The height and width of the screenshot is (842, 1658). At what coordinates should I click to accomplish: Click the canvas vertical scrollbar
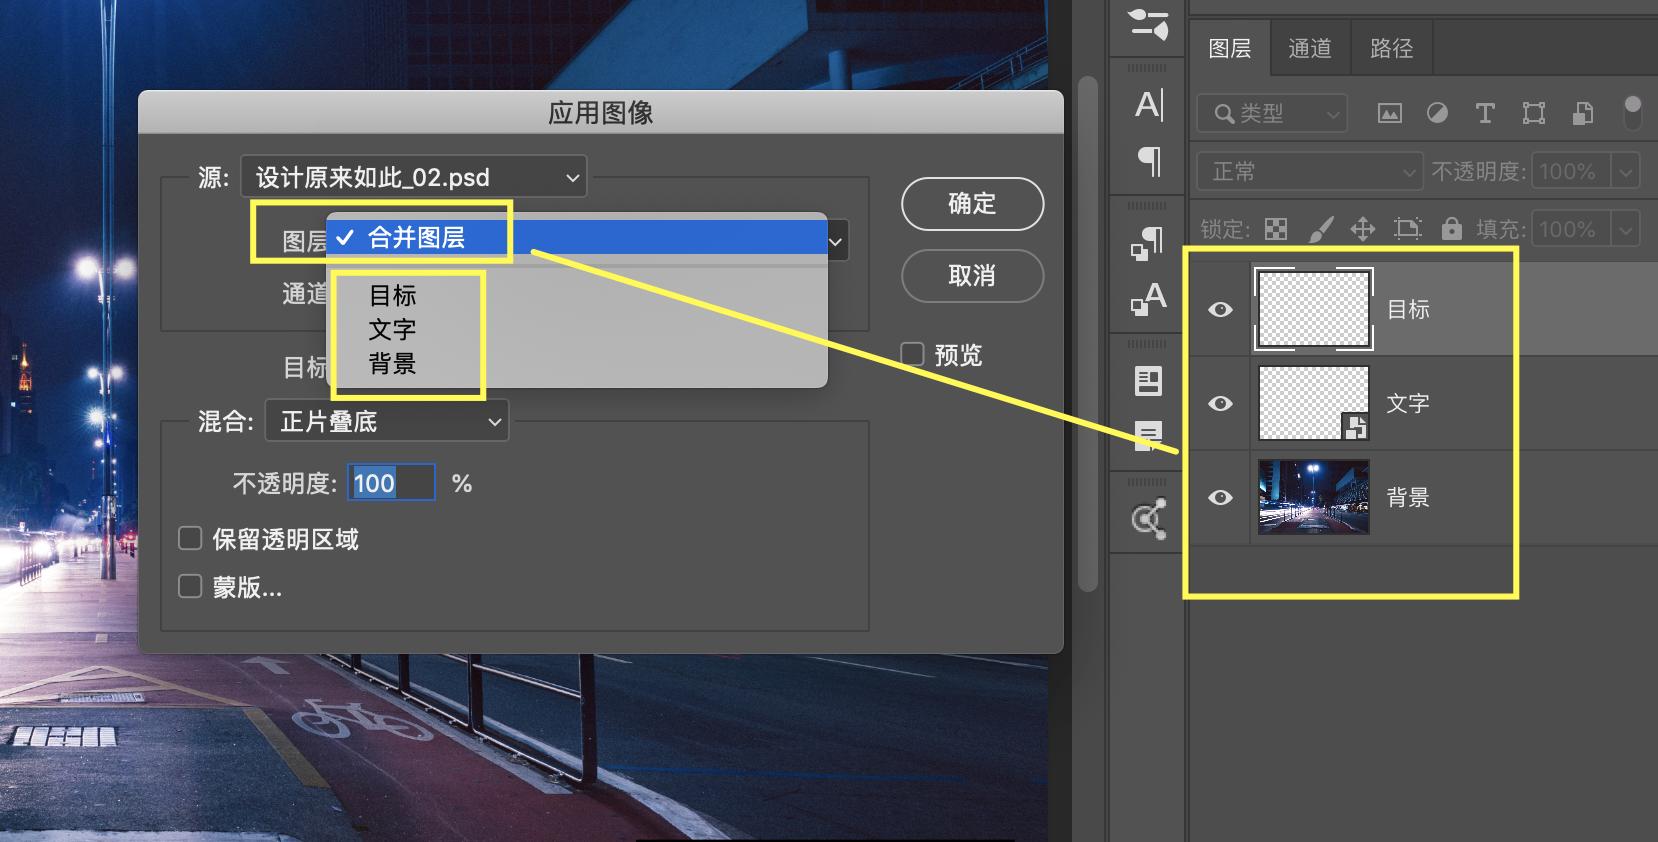[1087, 335]
